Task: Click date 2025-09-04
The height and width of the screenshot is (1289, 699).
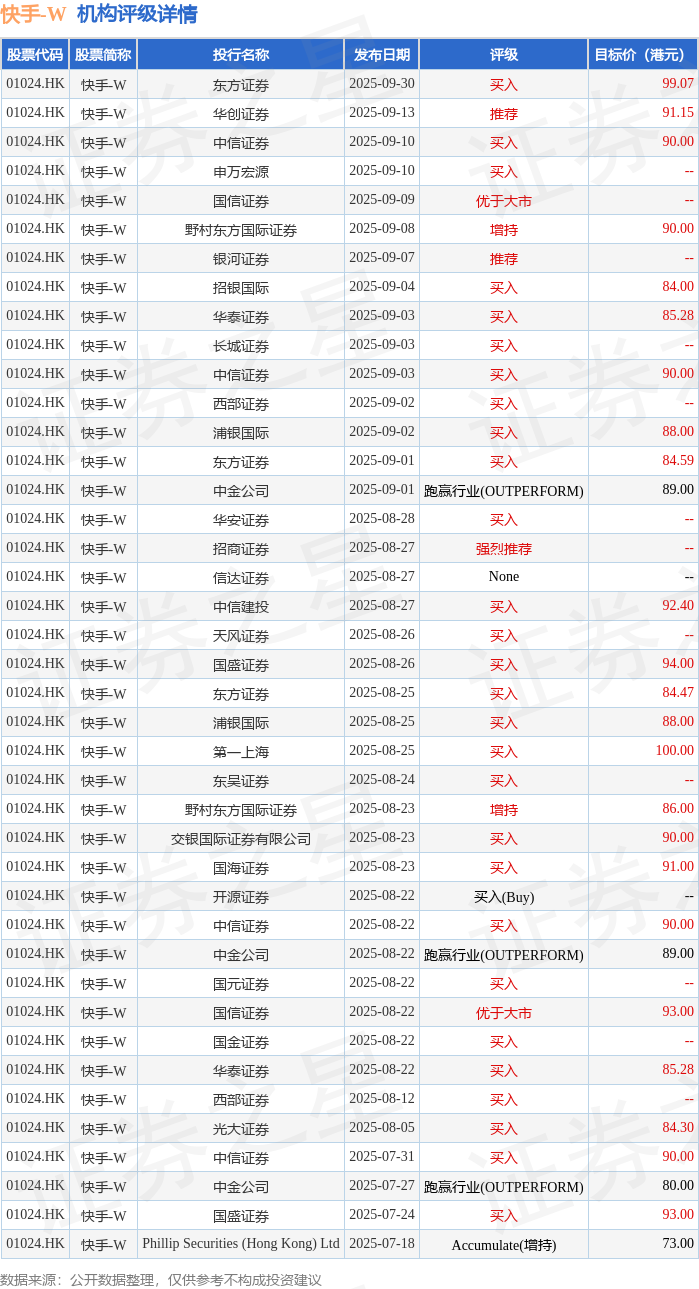Action: (x=382, y=287)
